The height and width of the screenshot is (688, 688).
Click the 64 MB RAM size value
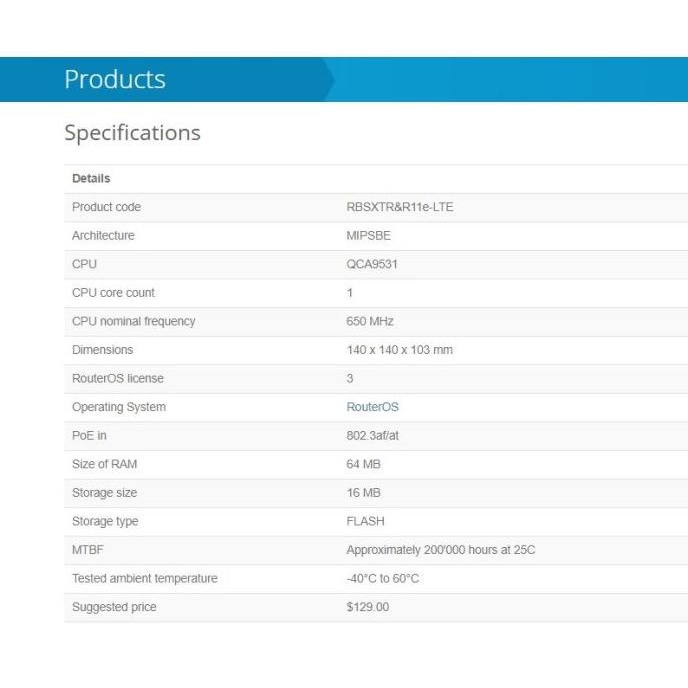coord(363,464)
